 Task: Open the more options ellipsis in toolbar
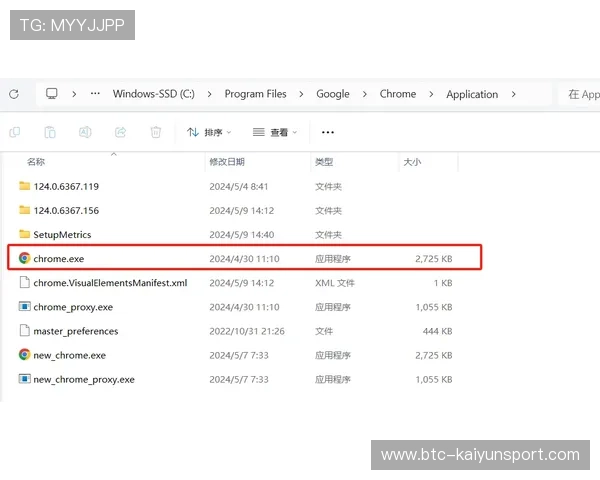pos(328,132)
